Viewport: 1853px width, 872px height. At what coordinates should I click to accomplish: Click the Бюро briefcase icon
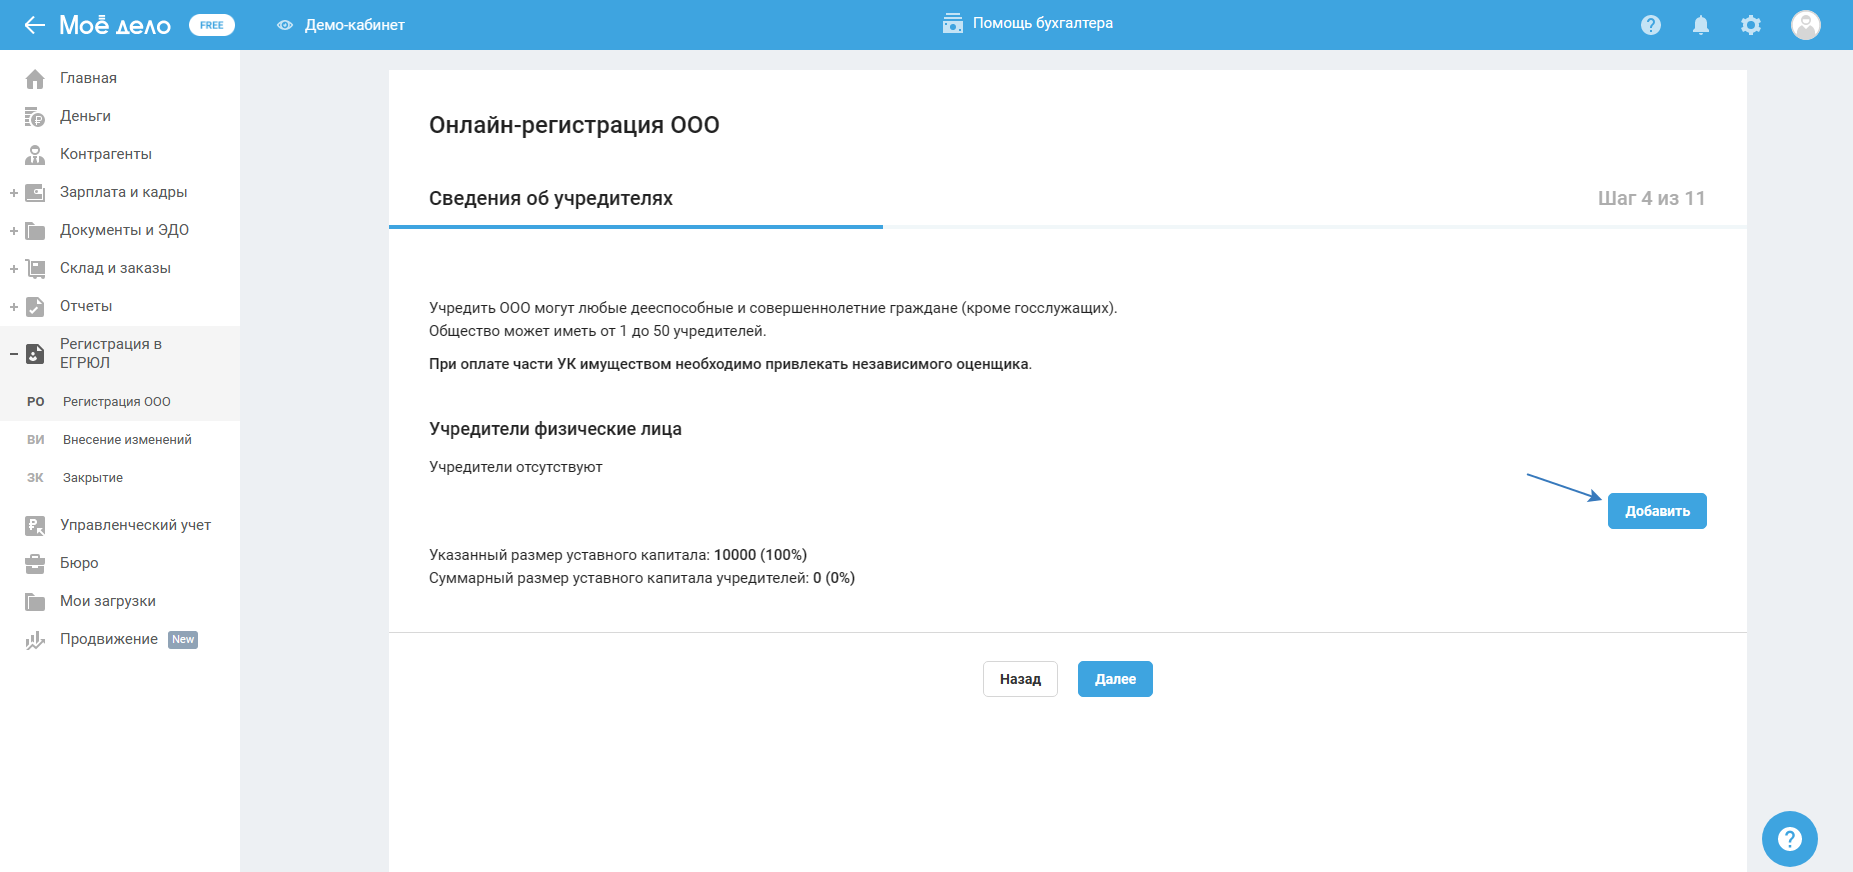(x=35, y=564)
